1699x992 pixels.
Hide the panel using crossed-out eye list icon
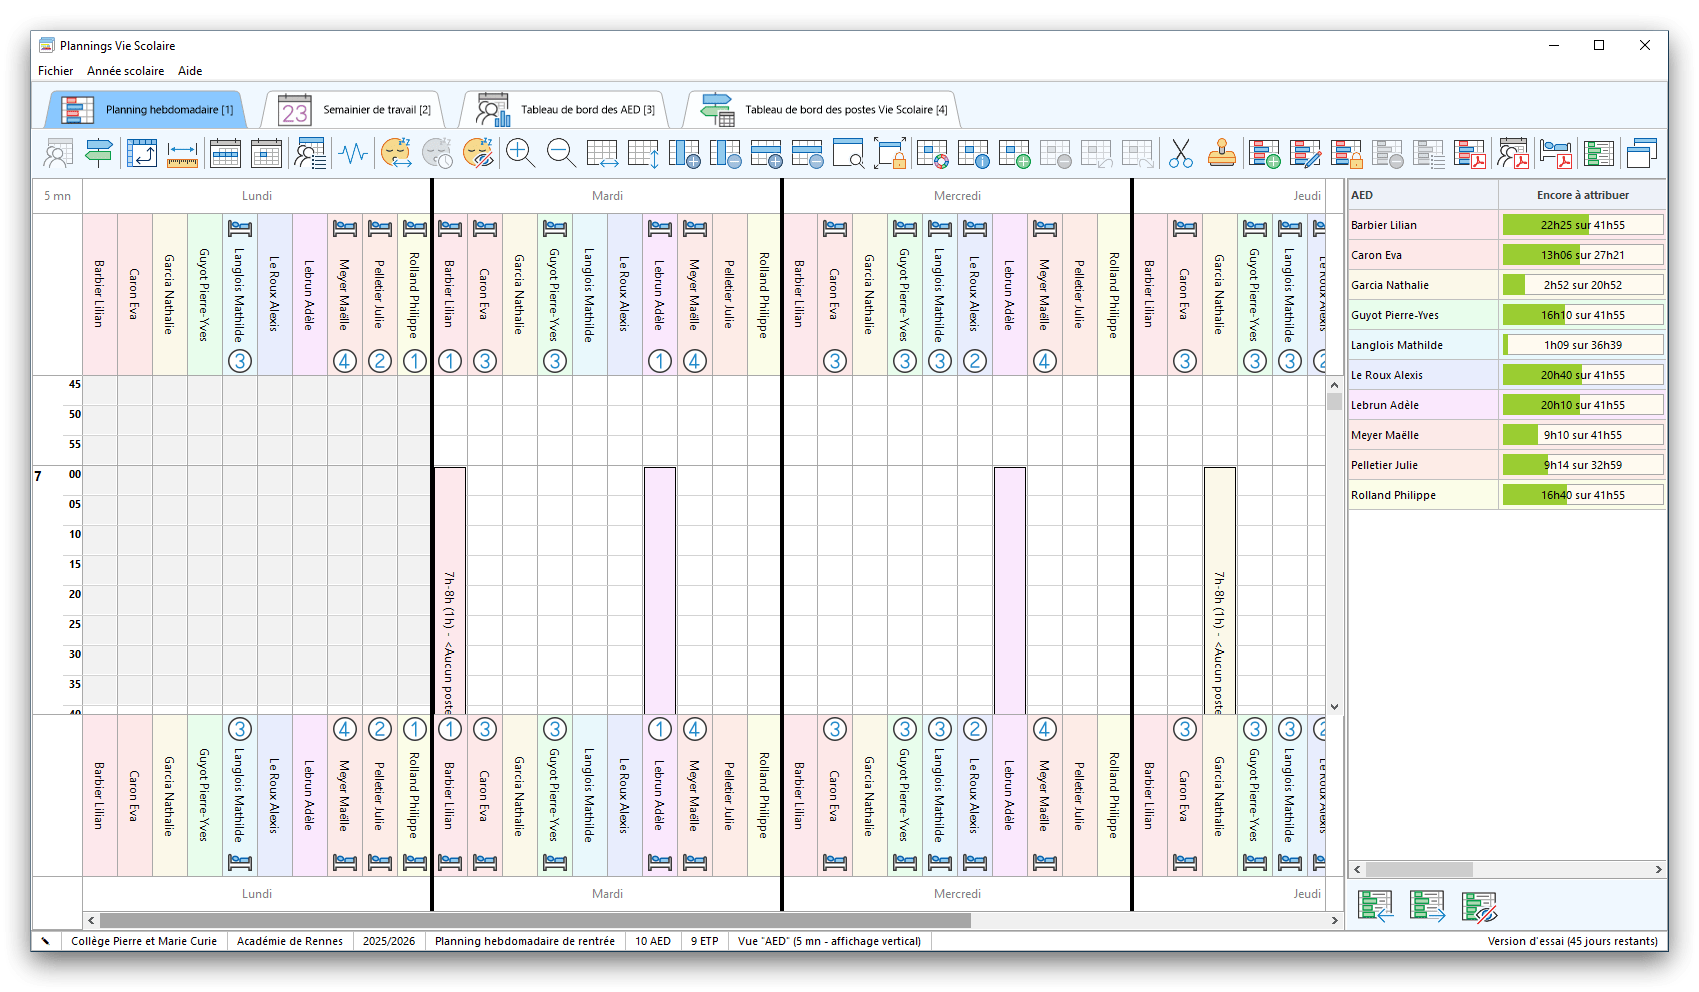pos(1479,906)
